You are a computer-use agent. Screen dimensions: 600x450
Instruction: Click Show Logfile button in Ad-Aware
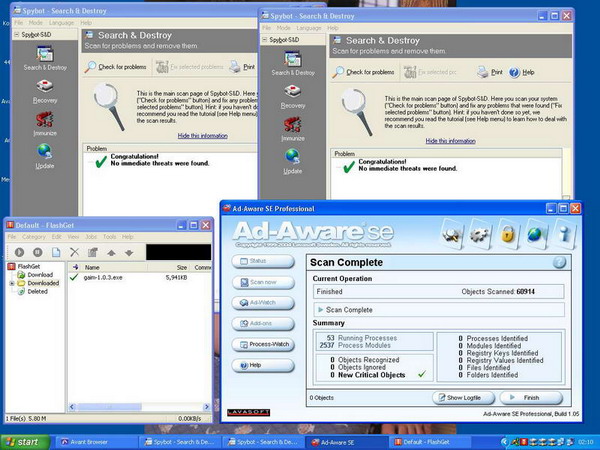(464, 398)
